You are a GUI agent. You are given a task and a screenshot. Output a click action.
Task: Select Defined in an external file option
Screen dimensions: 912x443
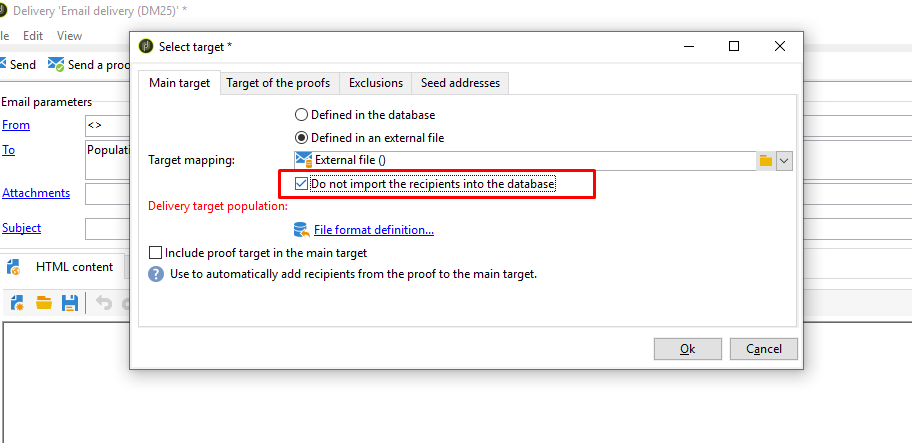pos(301,138)
